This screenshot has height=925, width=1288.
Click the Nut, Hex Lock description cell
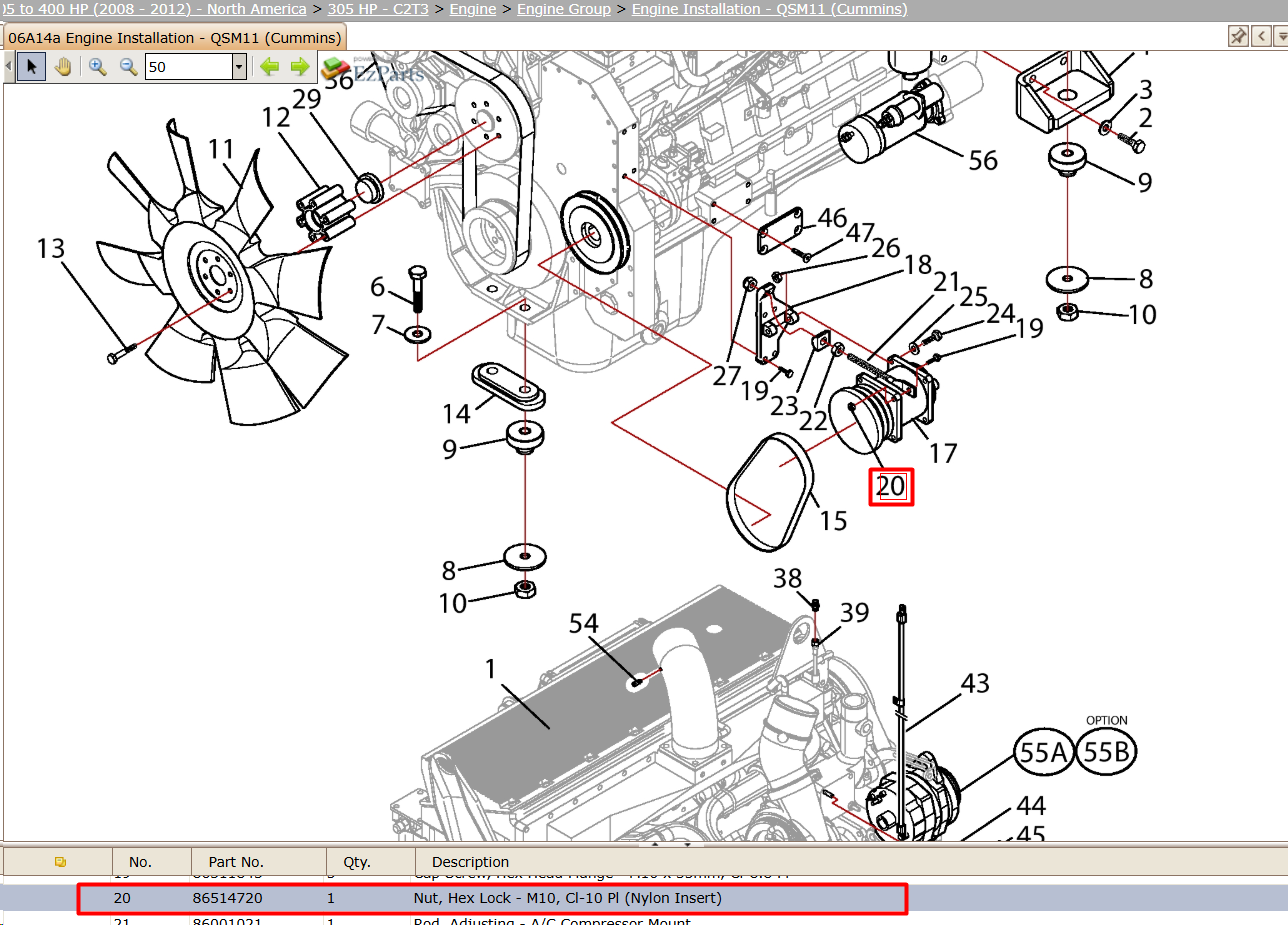(567, 898)
